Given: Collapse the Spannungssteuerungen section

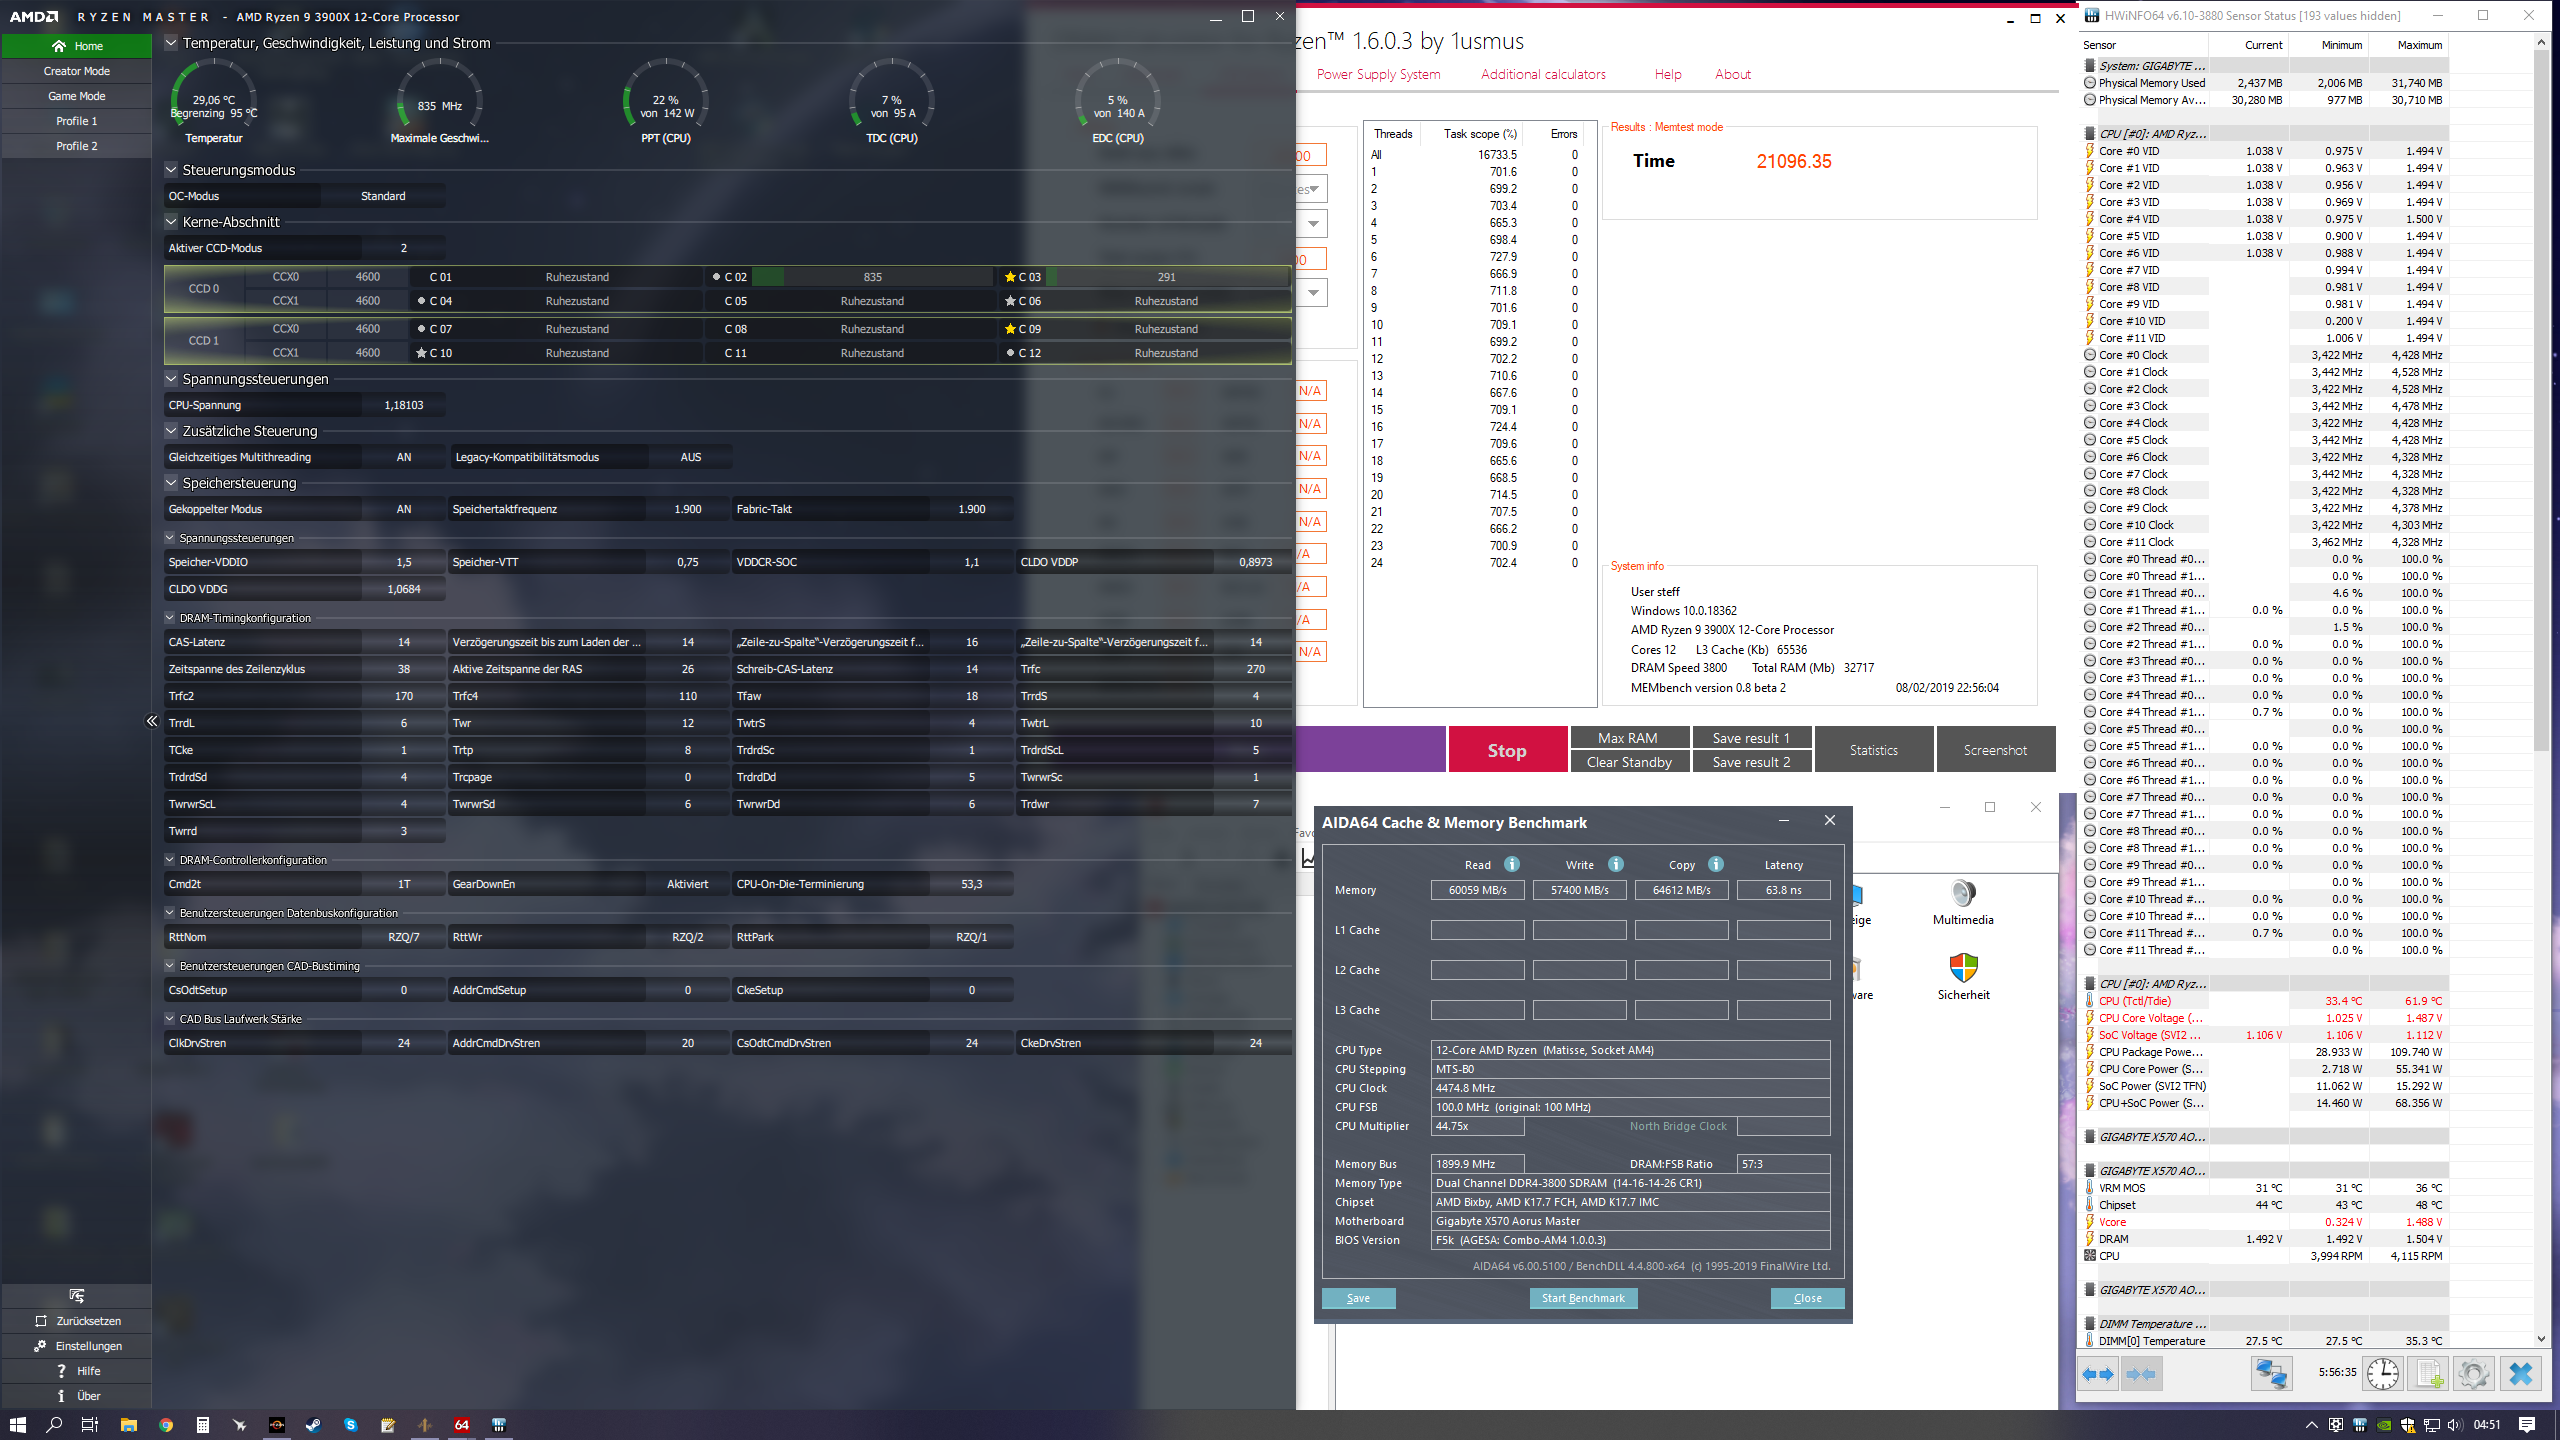Looking at the screenshot, I should [x=171, y=379].
